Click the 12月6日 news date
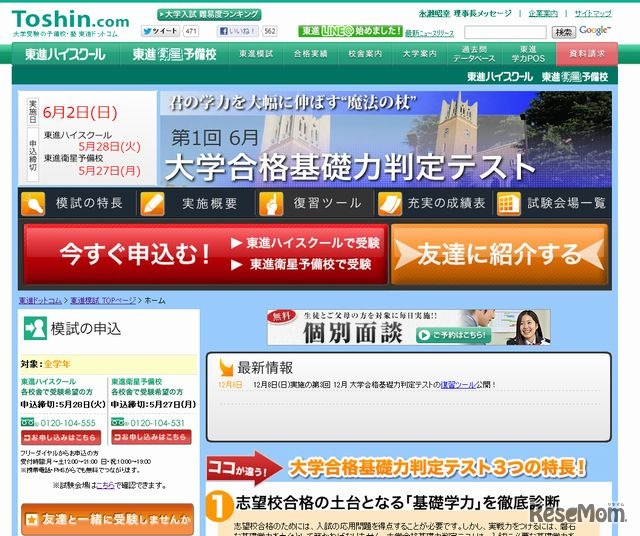 coord(230,385)
